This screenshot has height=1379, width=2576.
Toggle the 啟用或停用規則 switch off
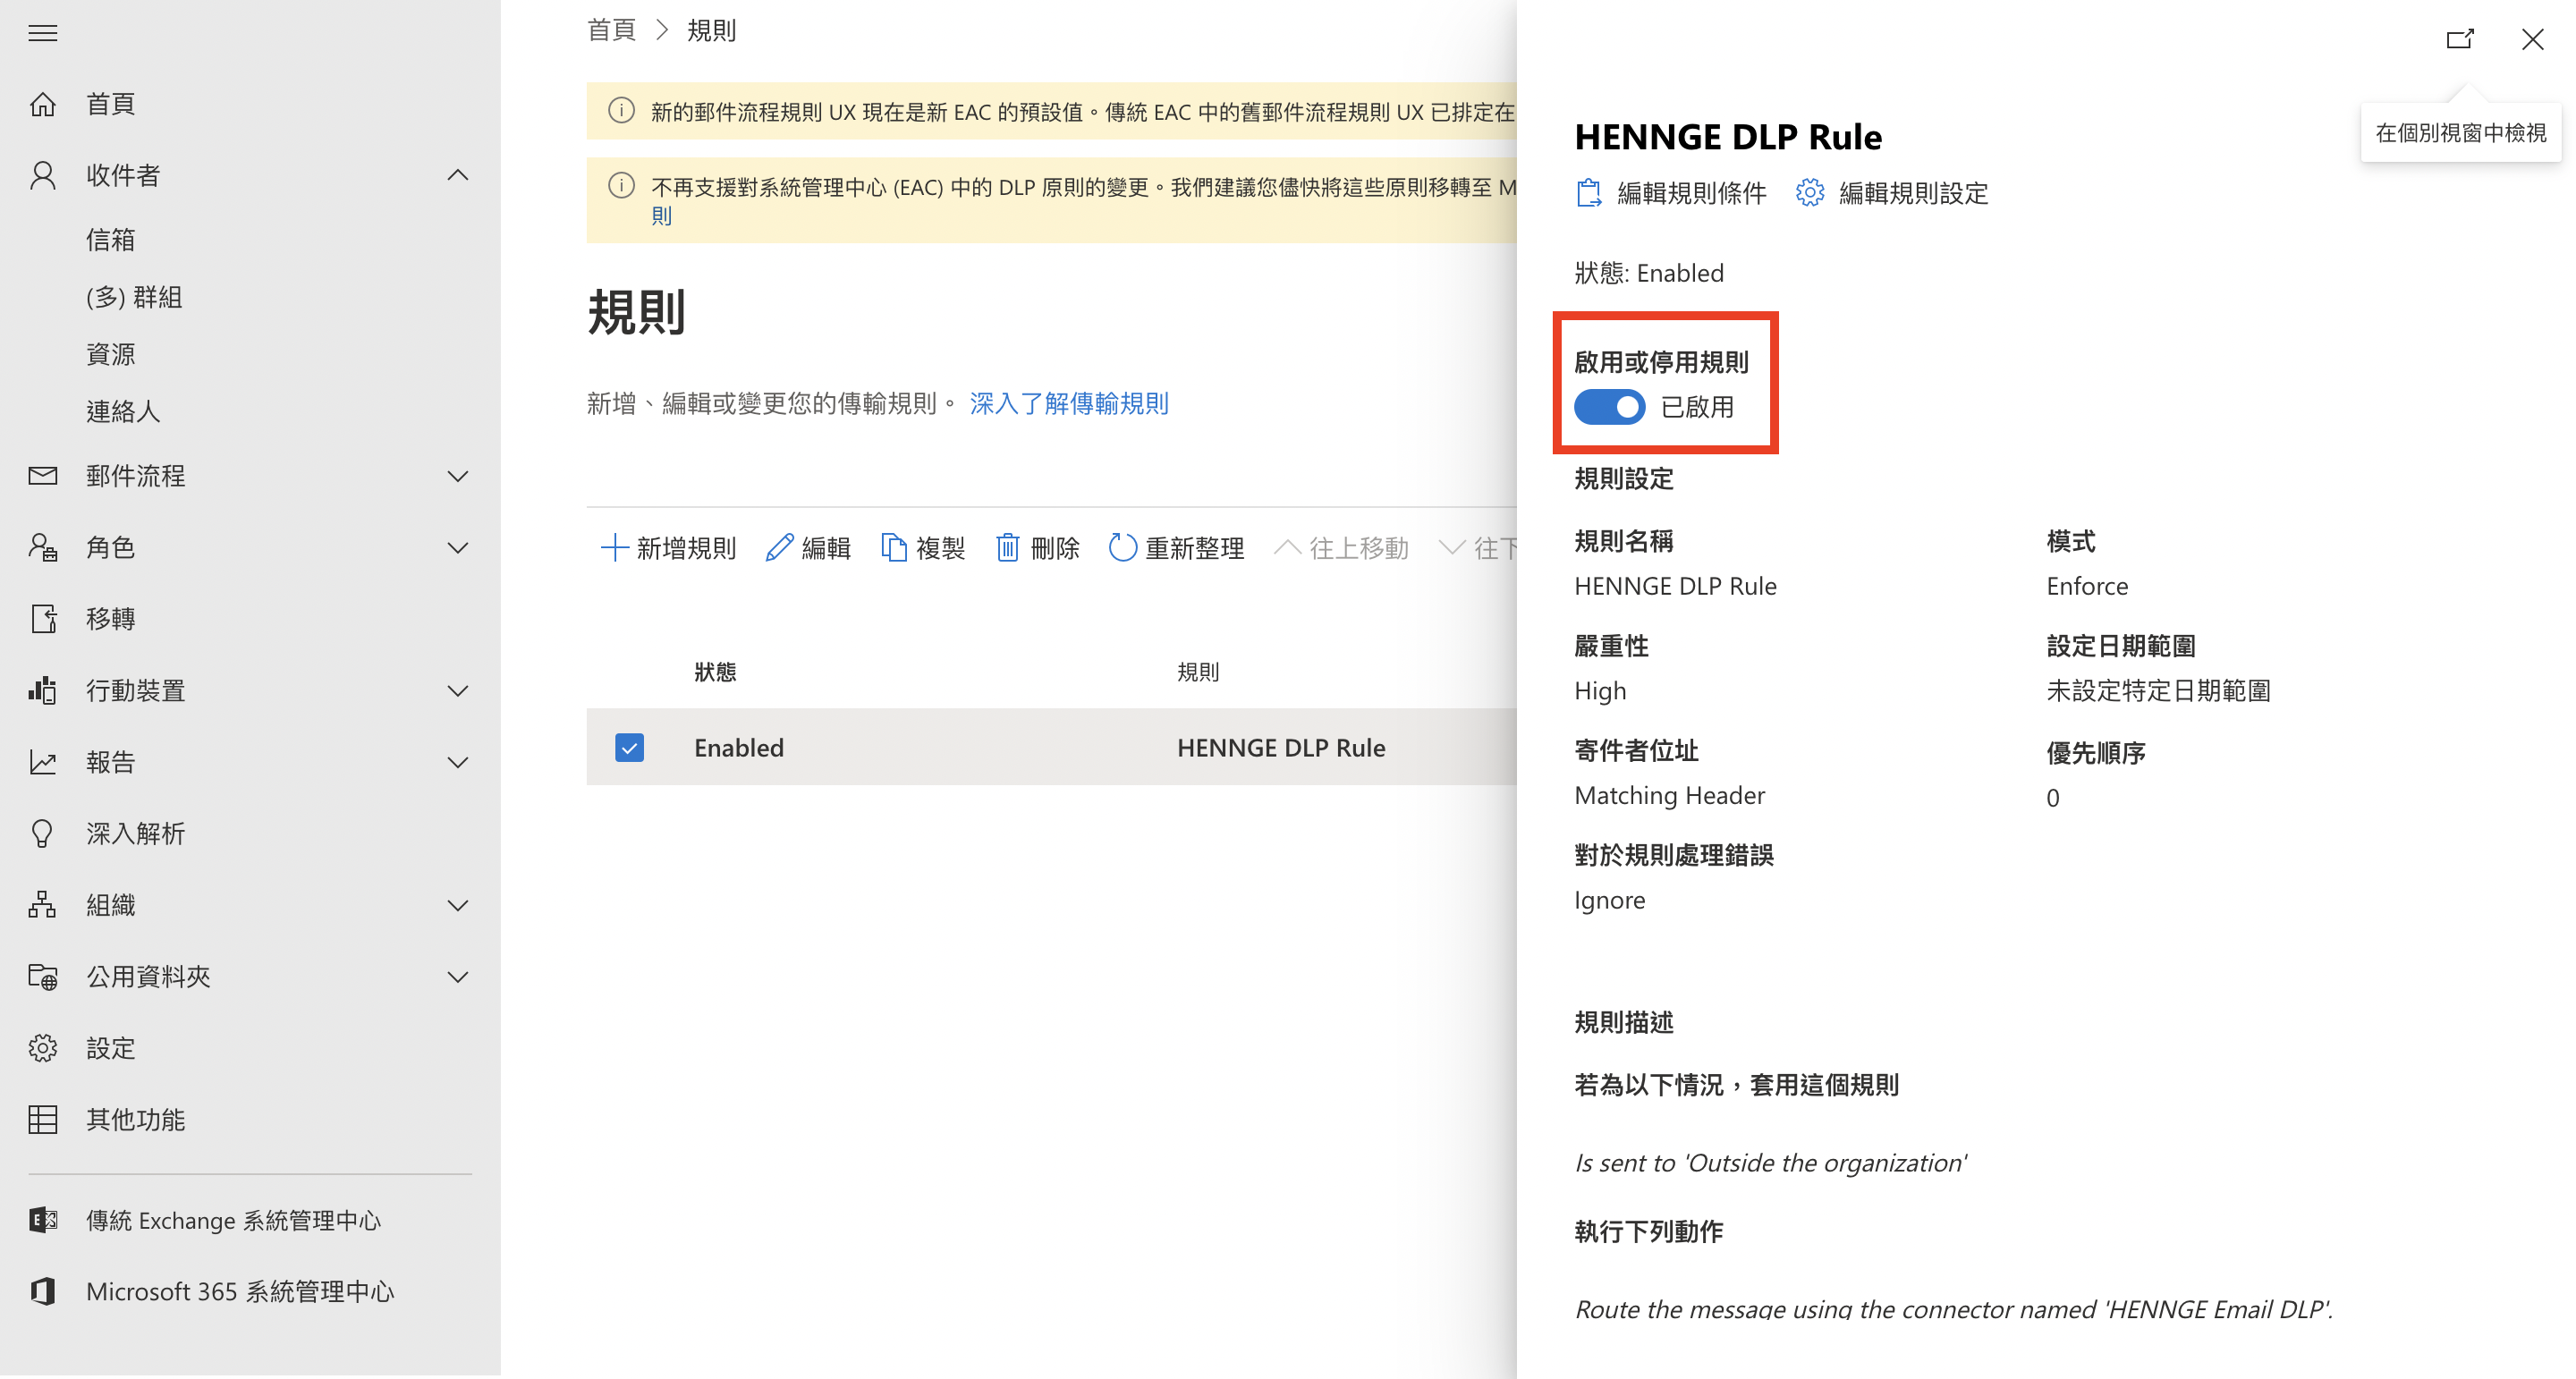click(x=1610, y=407)
